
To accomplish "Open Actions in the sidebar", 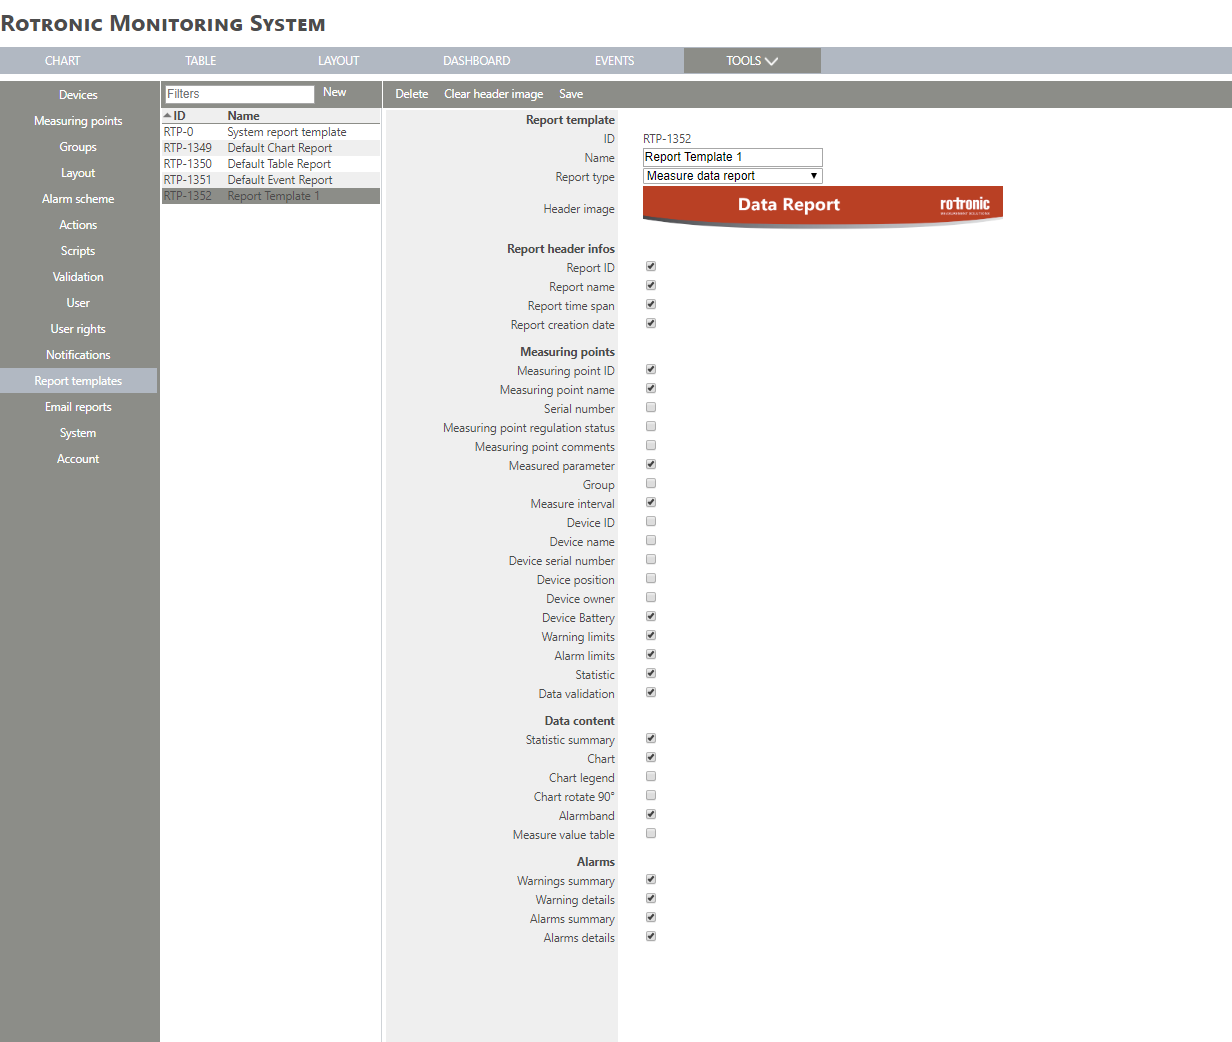I will coord(78,225).
